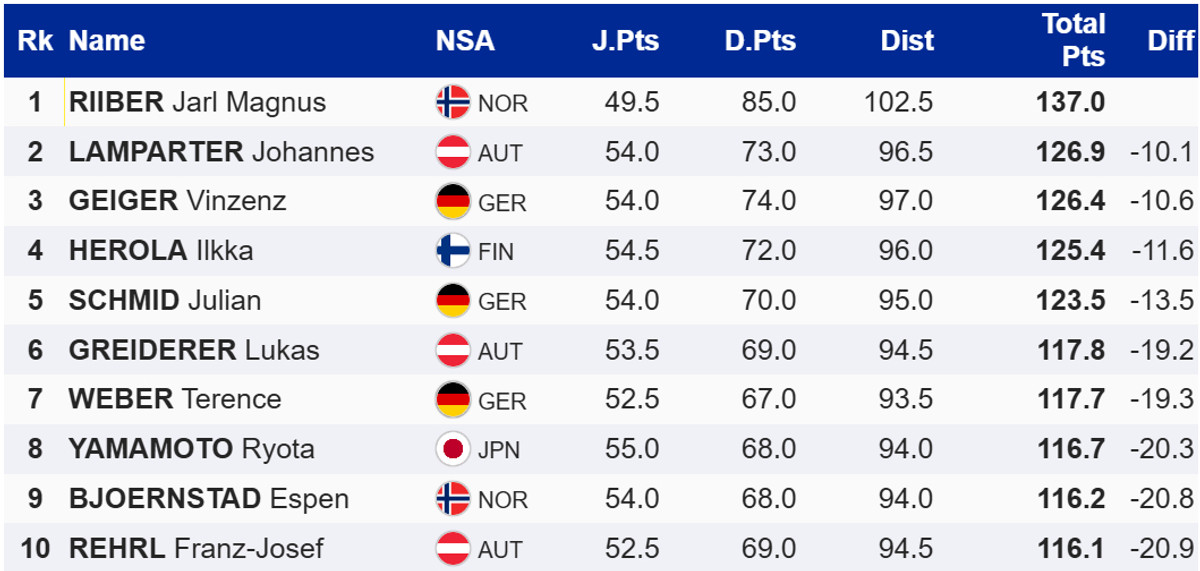Screen dimensions: 1200x571
Task: Click total points 137.0 cell
Action: [1073, 102]
